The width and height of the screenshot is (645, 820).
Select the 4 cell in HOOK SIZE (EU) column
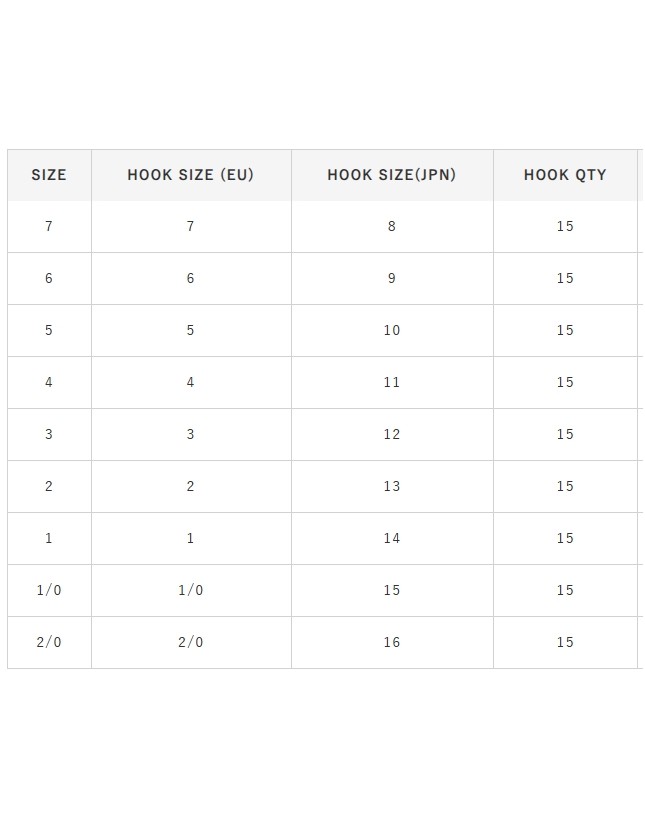[190, 383]
